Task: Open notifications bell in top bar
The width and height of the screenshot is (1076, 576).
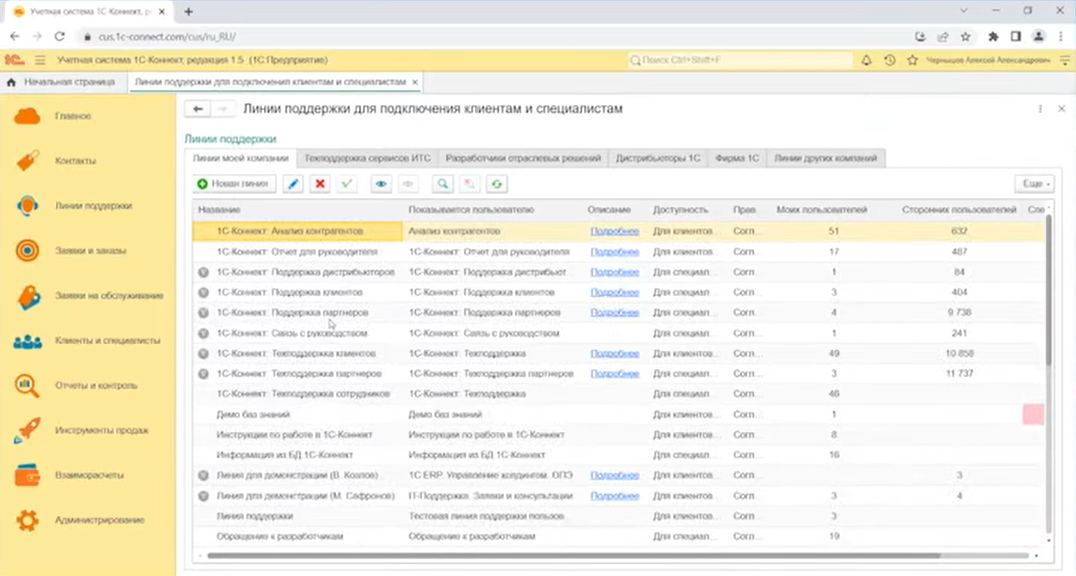Action: (x=867, y=61)
